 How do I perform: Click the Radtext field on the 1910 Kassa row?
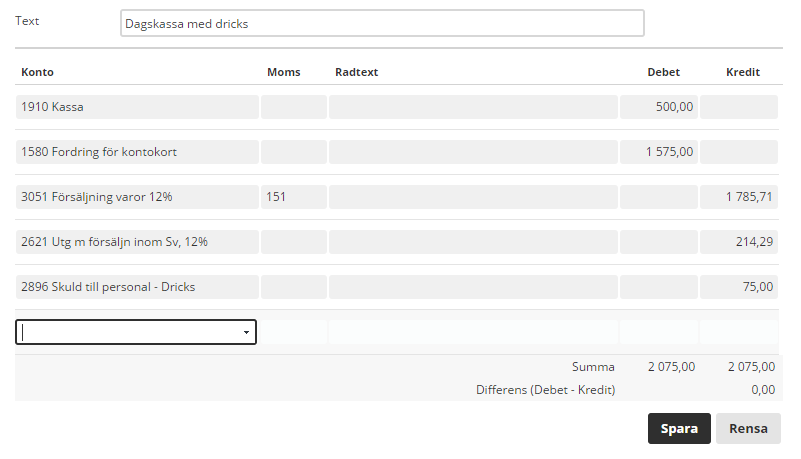(472, 107)
